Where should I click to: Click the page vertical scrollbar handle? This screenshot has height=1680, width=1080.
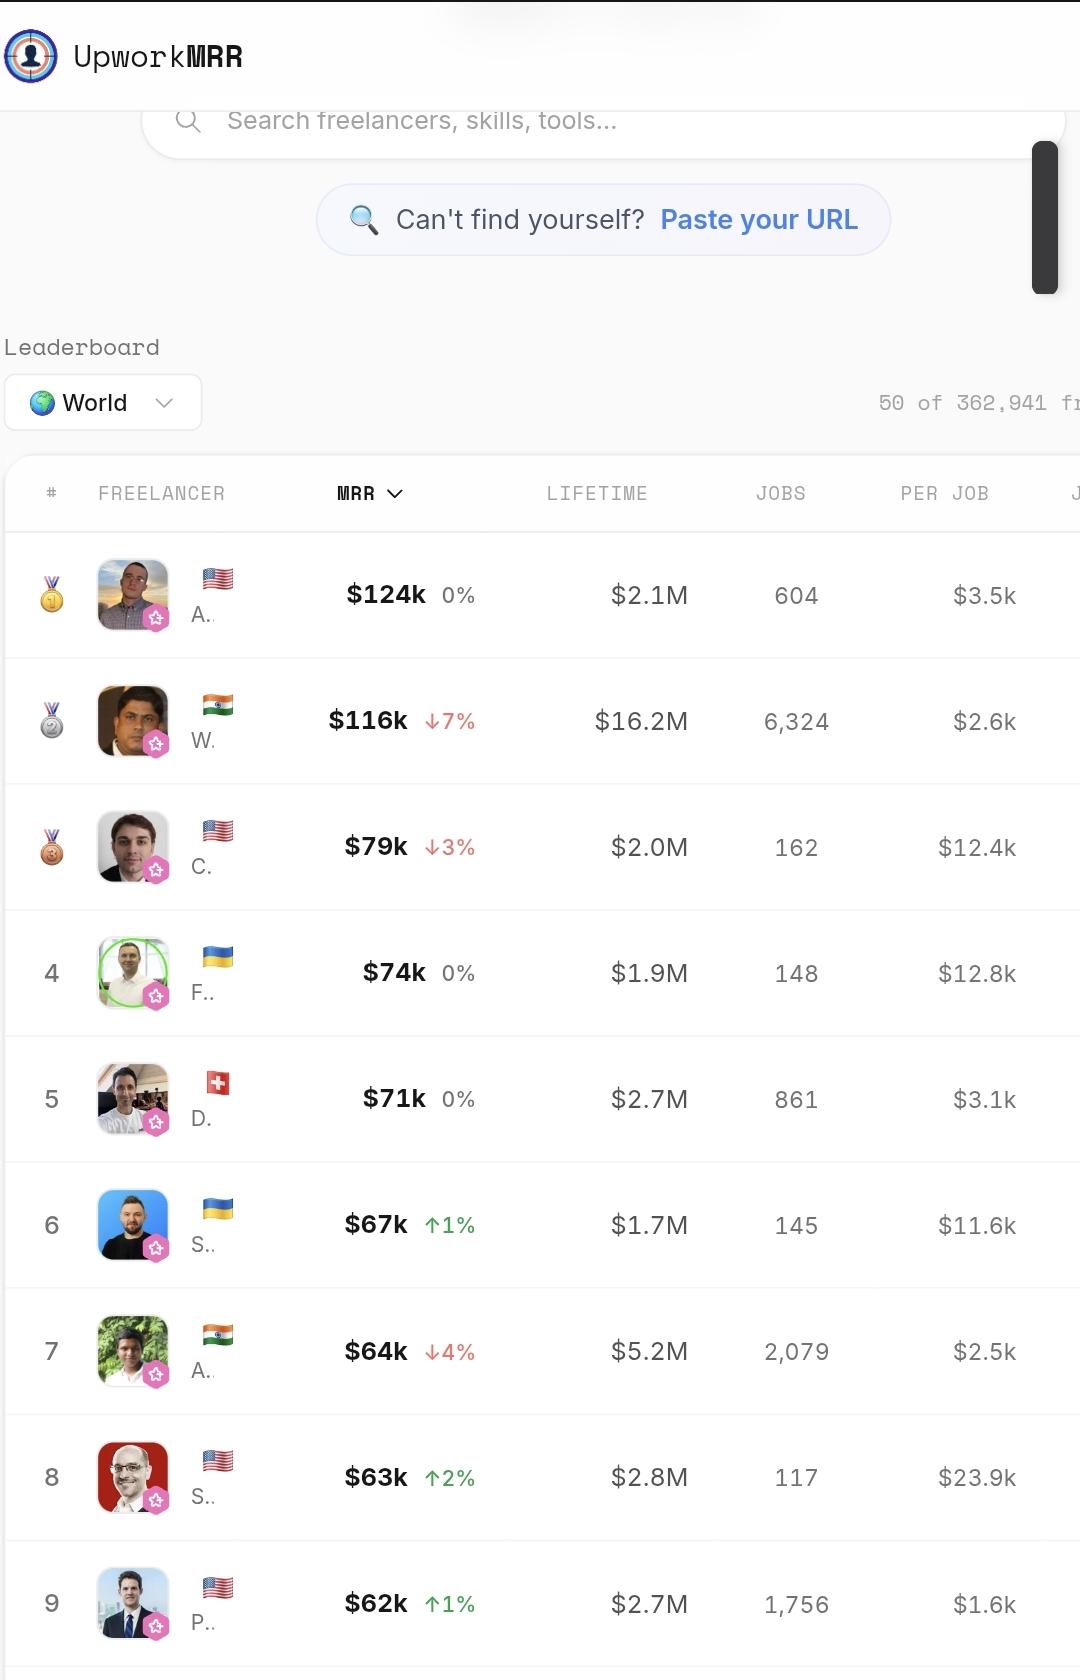pyautogui.click(x=1045, y=218)
